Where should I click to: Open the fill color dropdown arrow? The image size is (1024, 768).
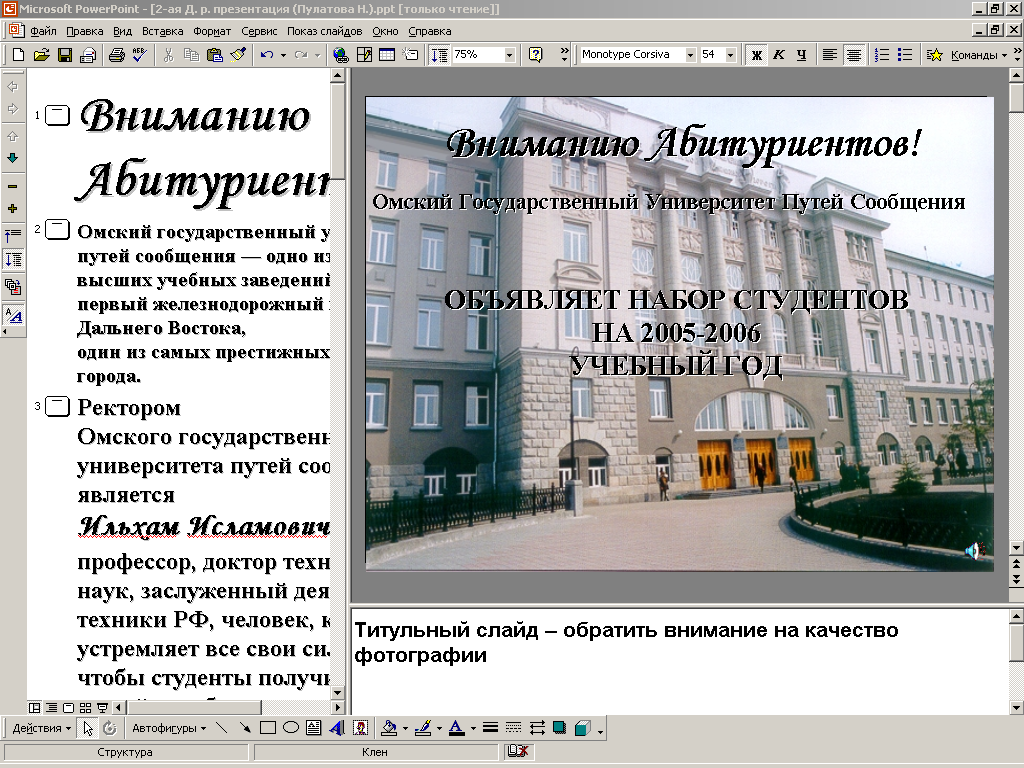[406, 728]
